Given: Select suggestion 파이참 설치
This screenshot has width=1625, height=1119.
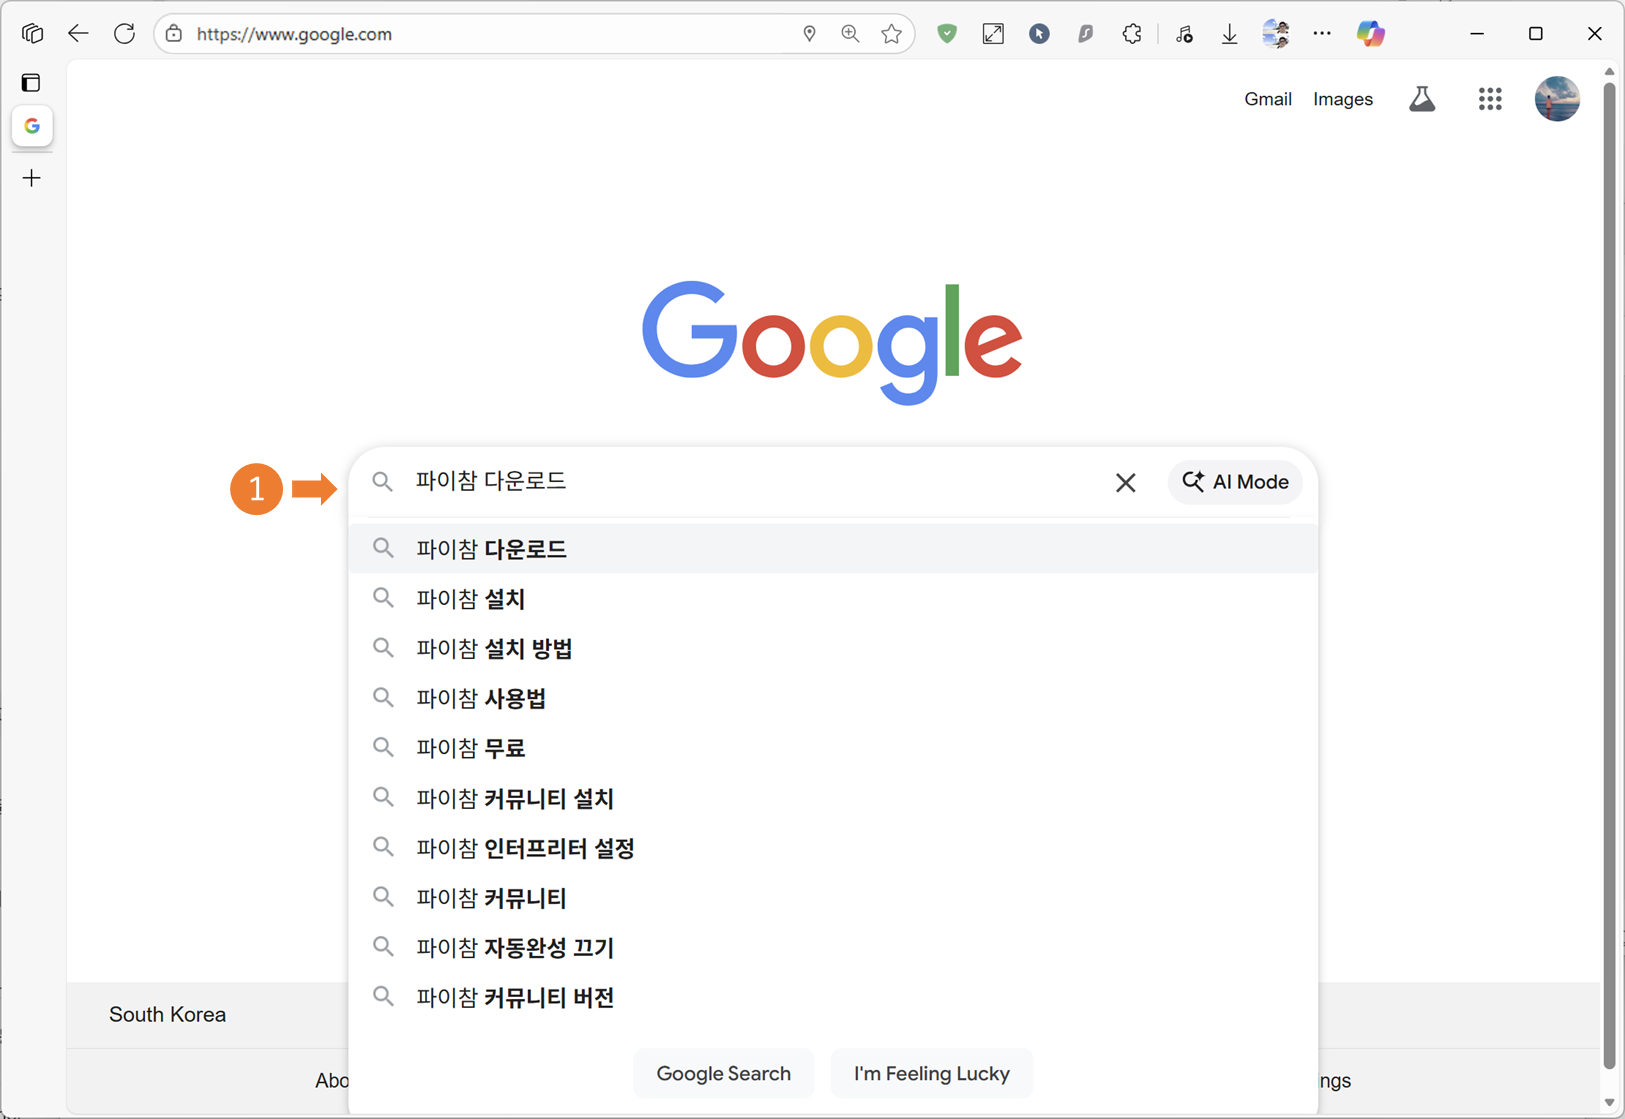Looking at the screenshot, I should click(833, 599).
